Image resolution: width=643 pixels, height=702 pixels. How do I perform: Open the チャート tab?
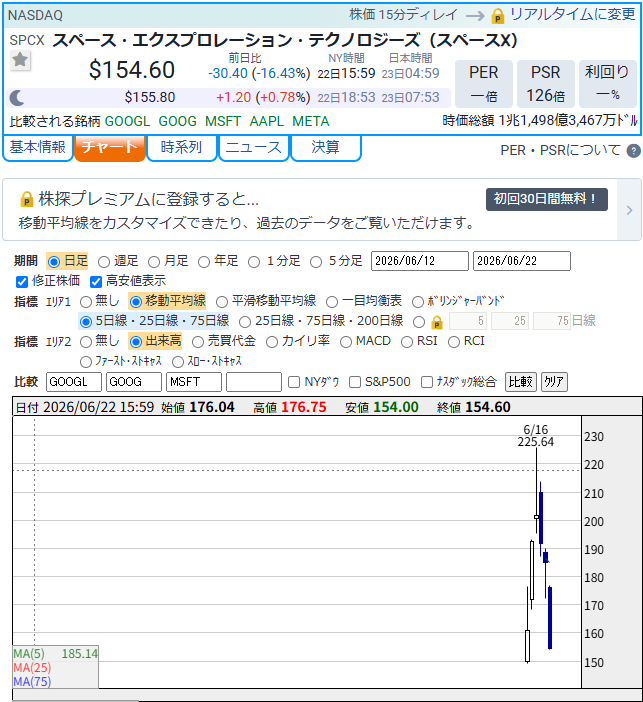110,147
